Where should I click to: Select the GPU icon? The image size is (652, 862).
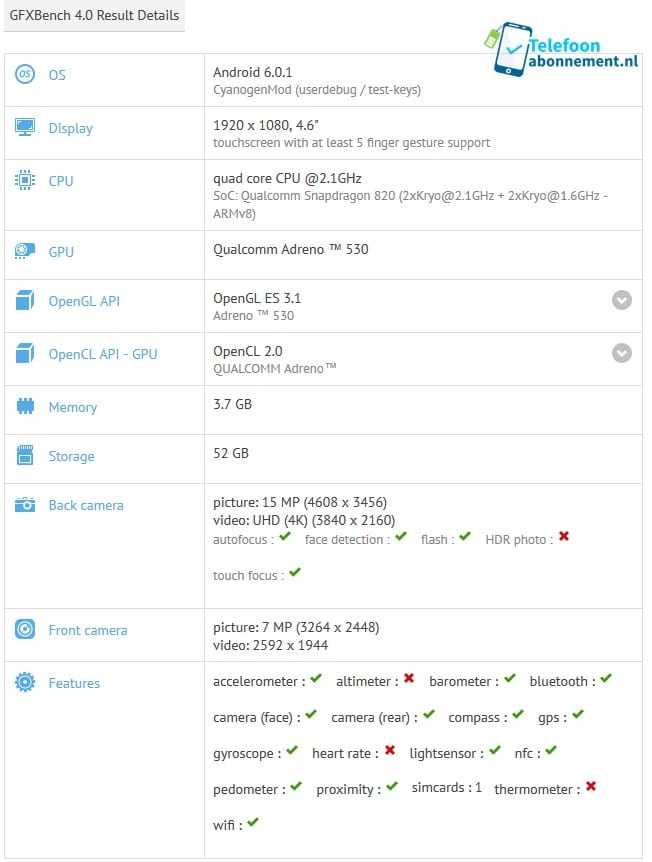click(x=25, y=252)
